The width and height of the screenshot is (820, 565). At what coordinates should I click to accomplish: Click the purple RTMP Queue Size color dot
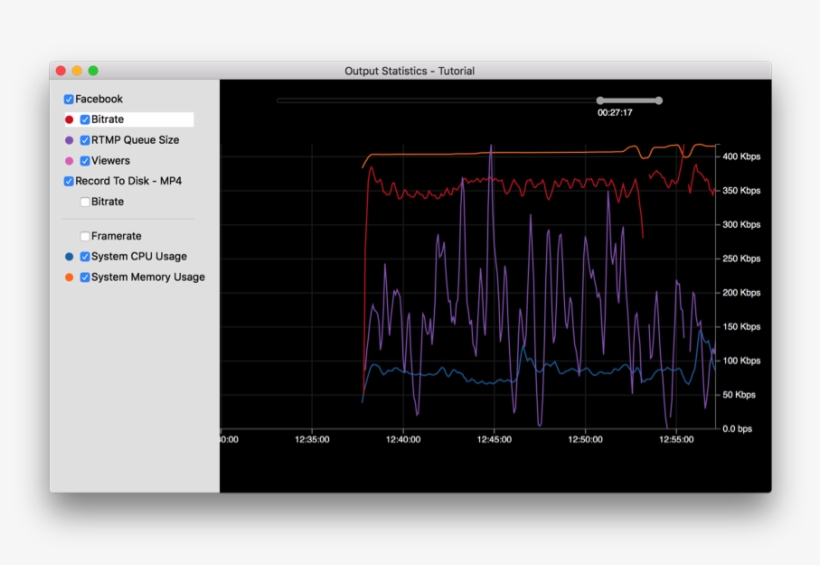[69, 140]
